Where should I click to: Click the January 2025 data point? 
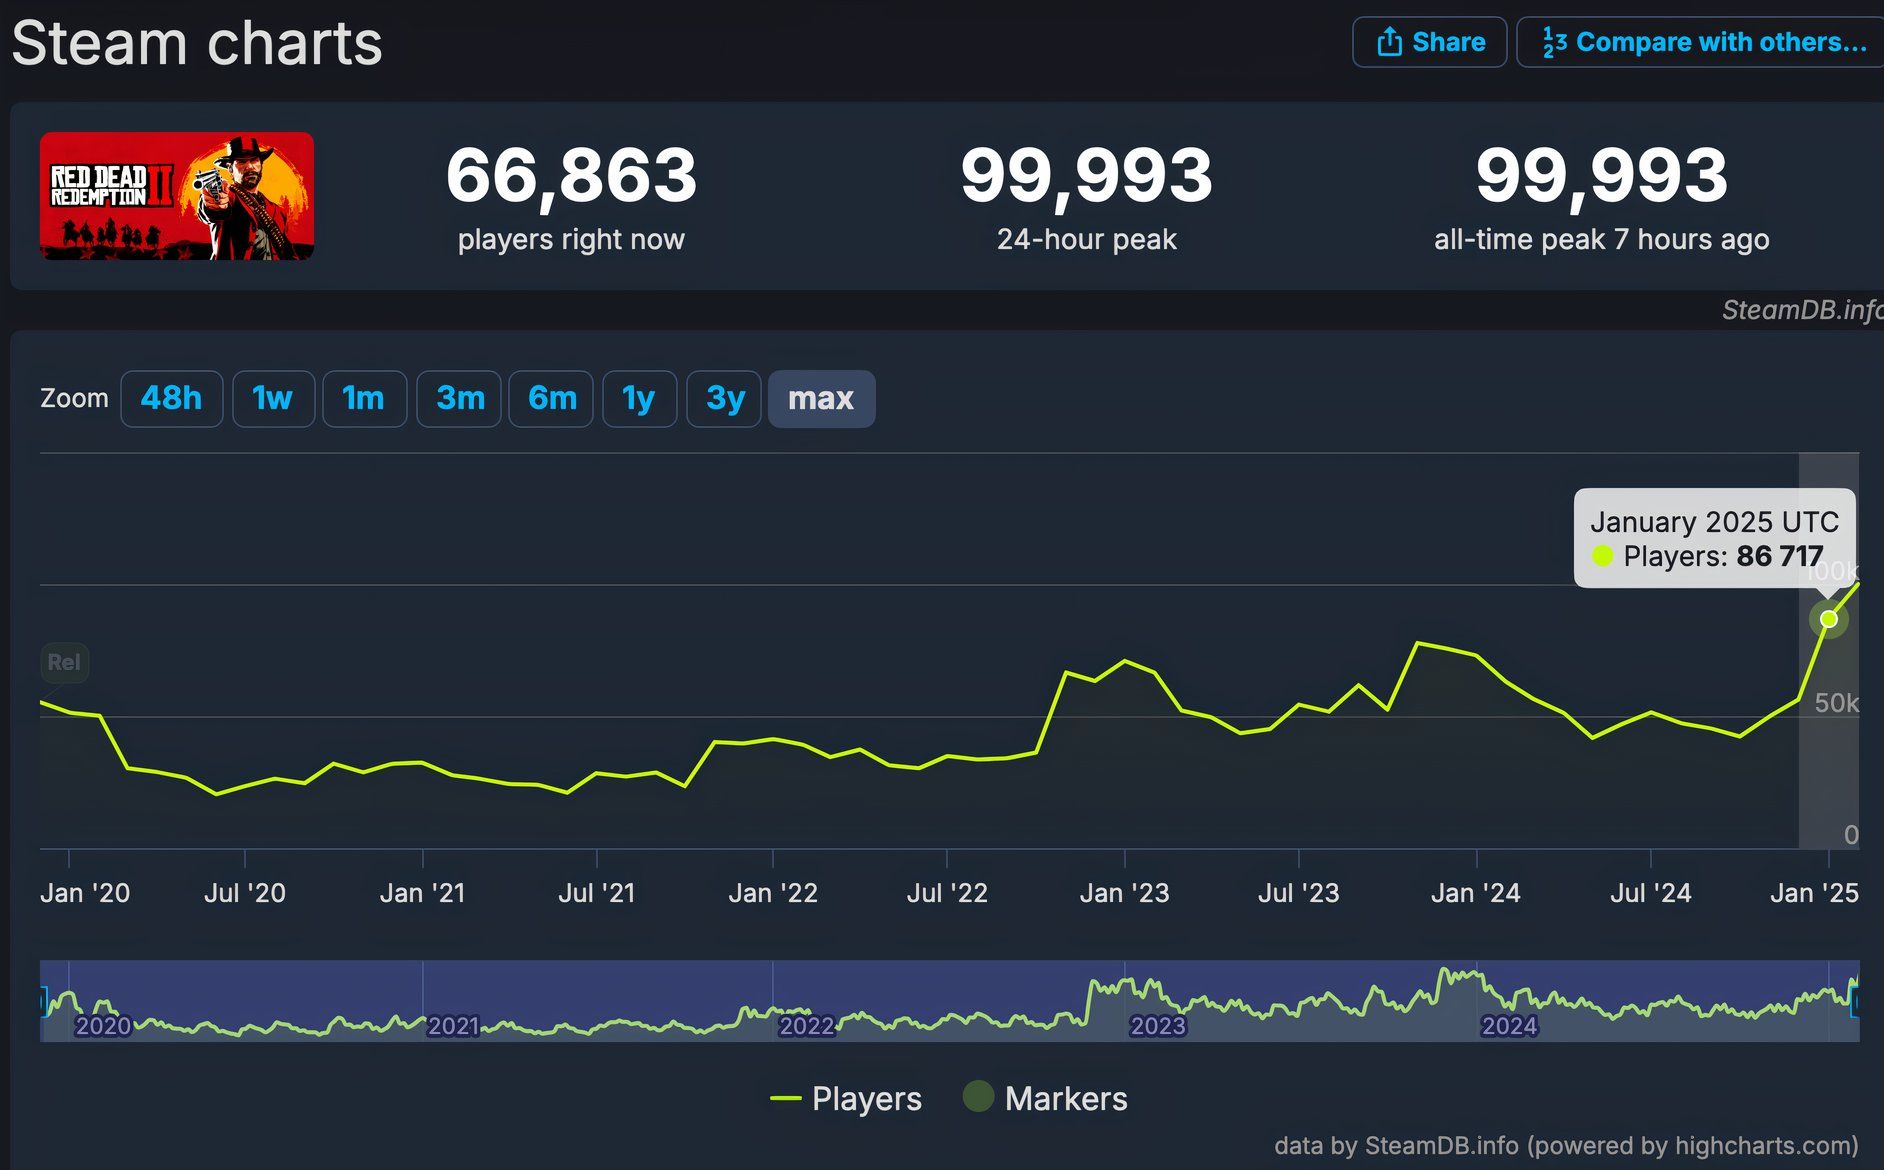(x=1828, y=619)
